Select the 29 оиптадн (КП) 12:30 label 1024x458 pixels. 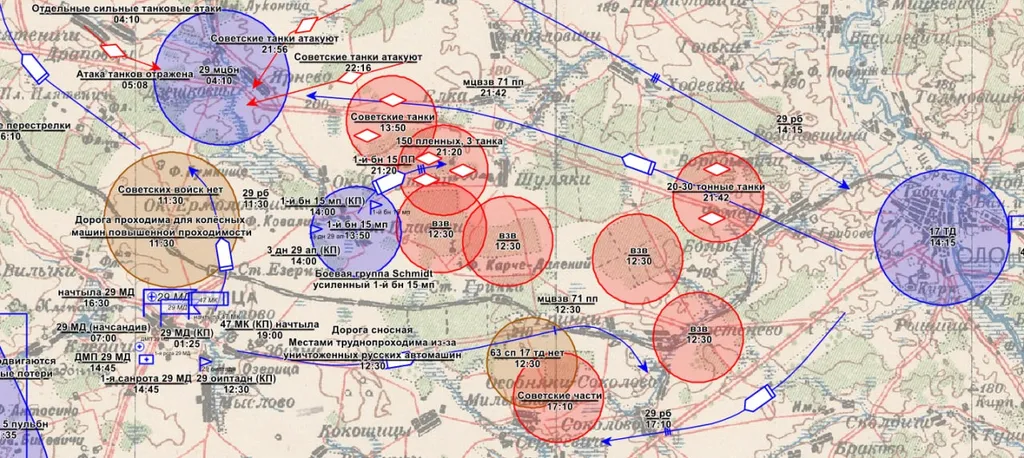pos(237,384)
